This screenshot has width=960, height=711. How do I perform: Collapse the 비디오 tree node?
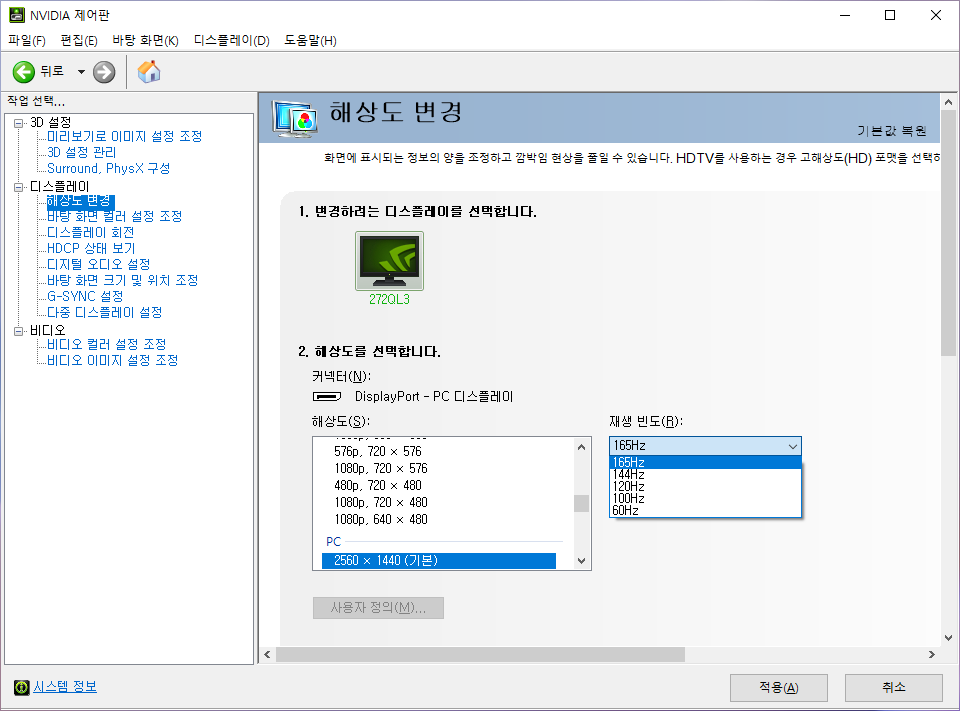coord(18,331)
